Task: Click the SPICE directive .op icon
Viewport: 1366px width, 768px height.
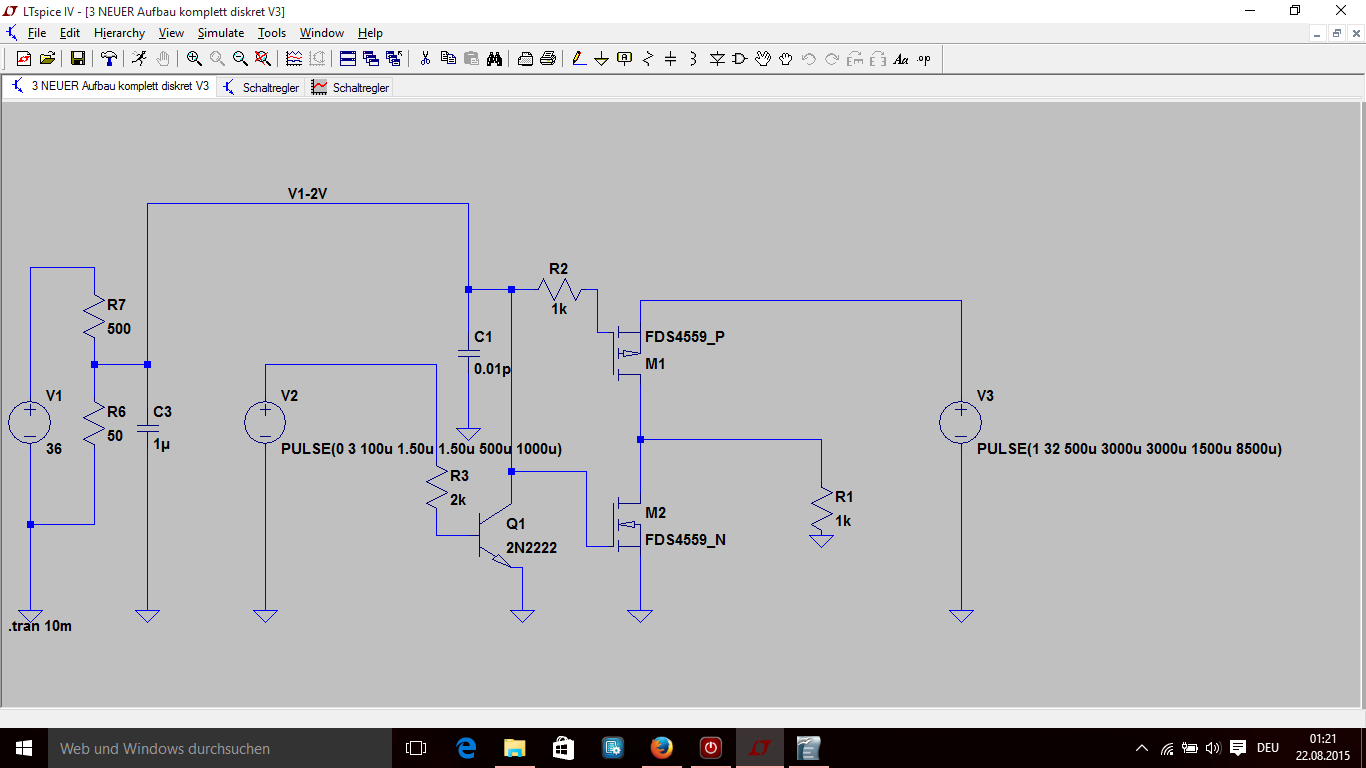Action: point(923,59)
